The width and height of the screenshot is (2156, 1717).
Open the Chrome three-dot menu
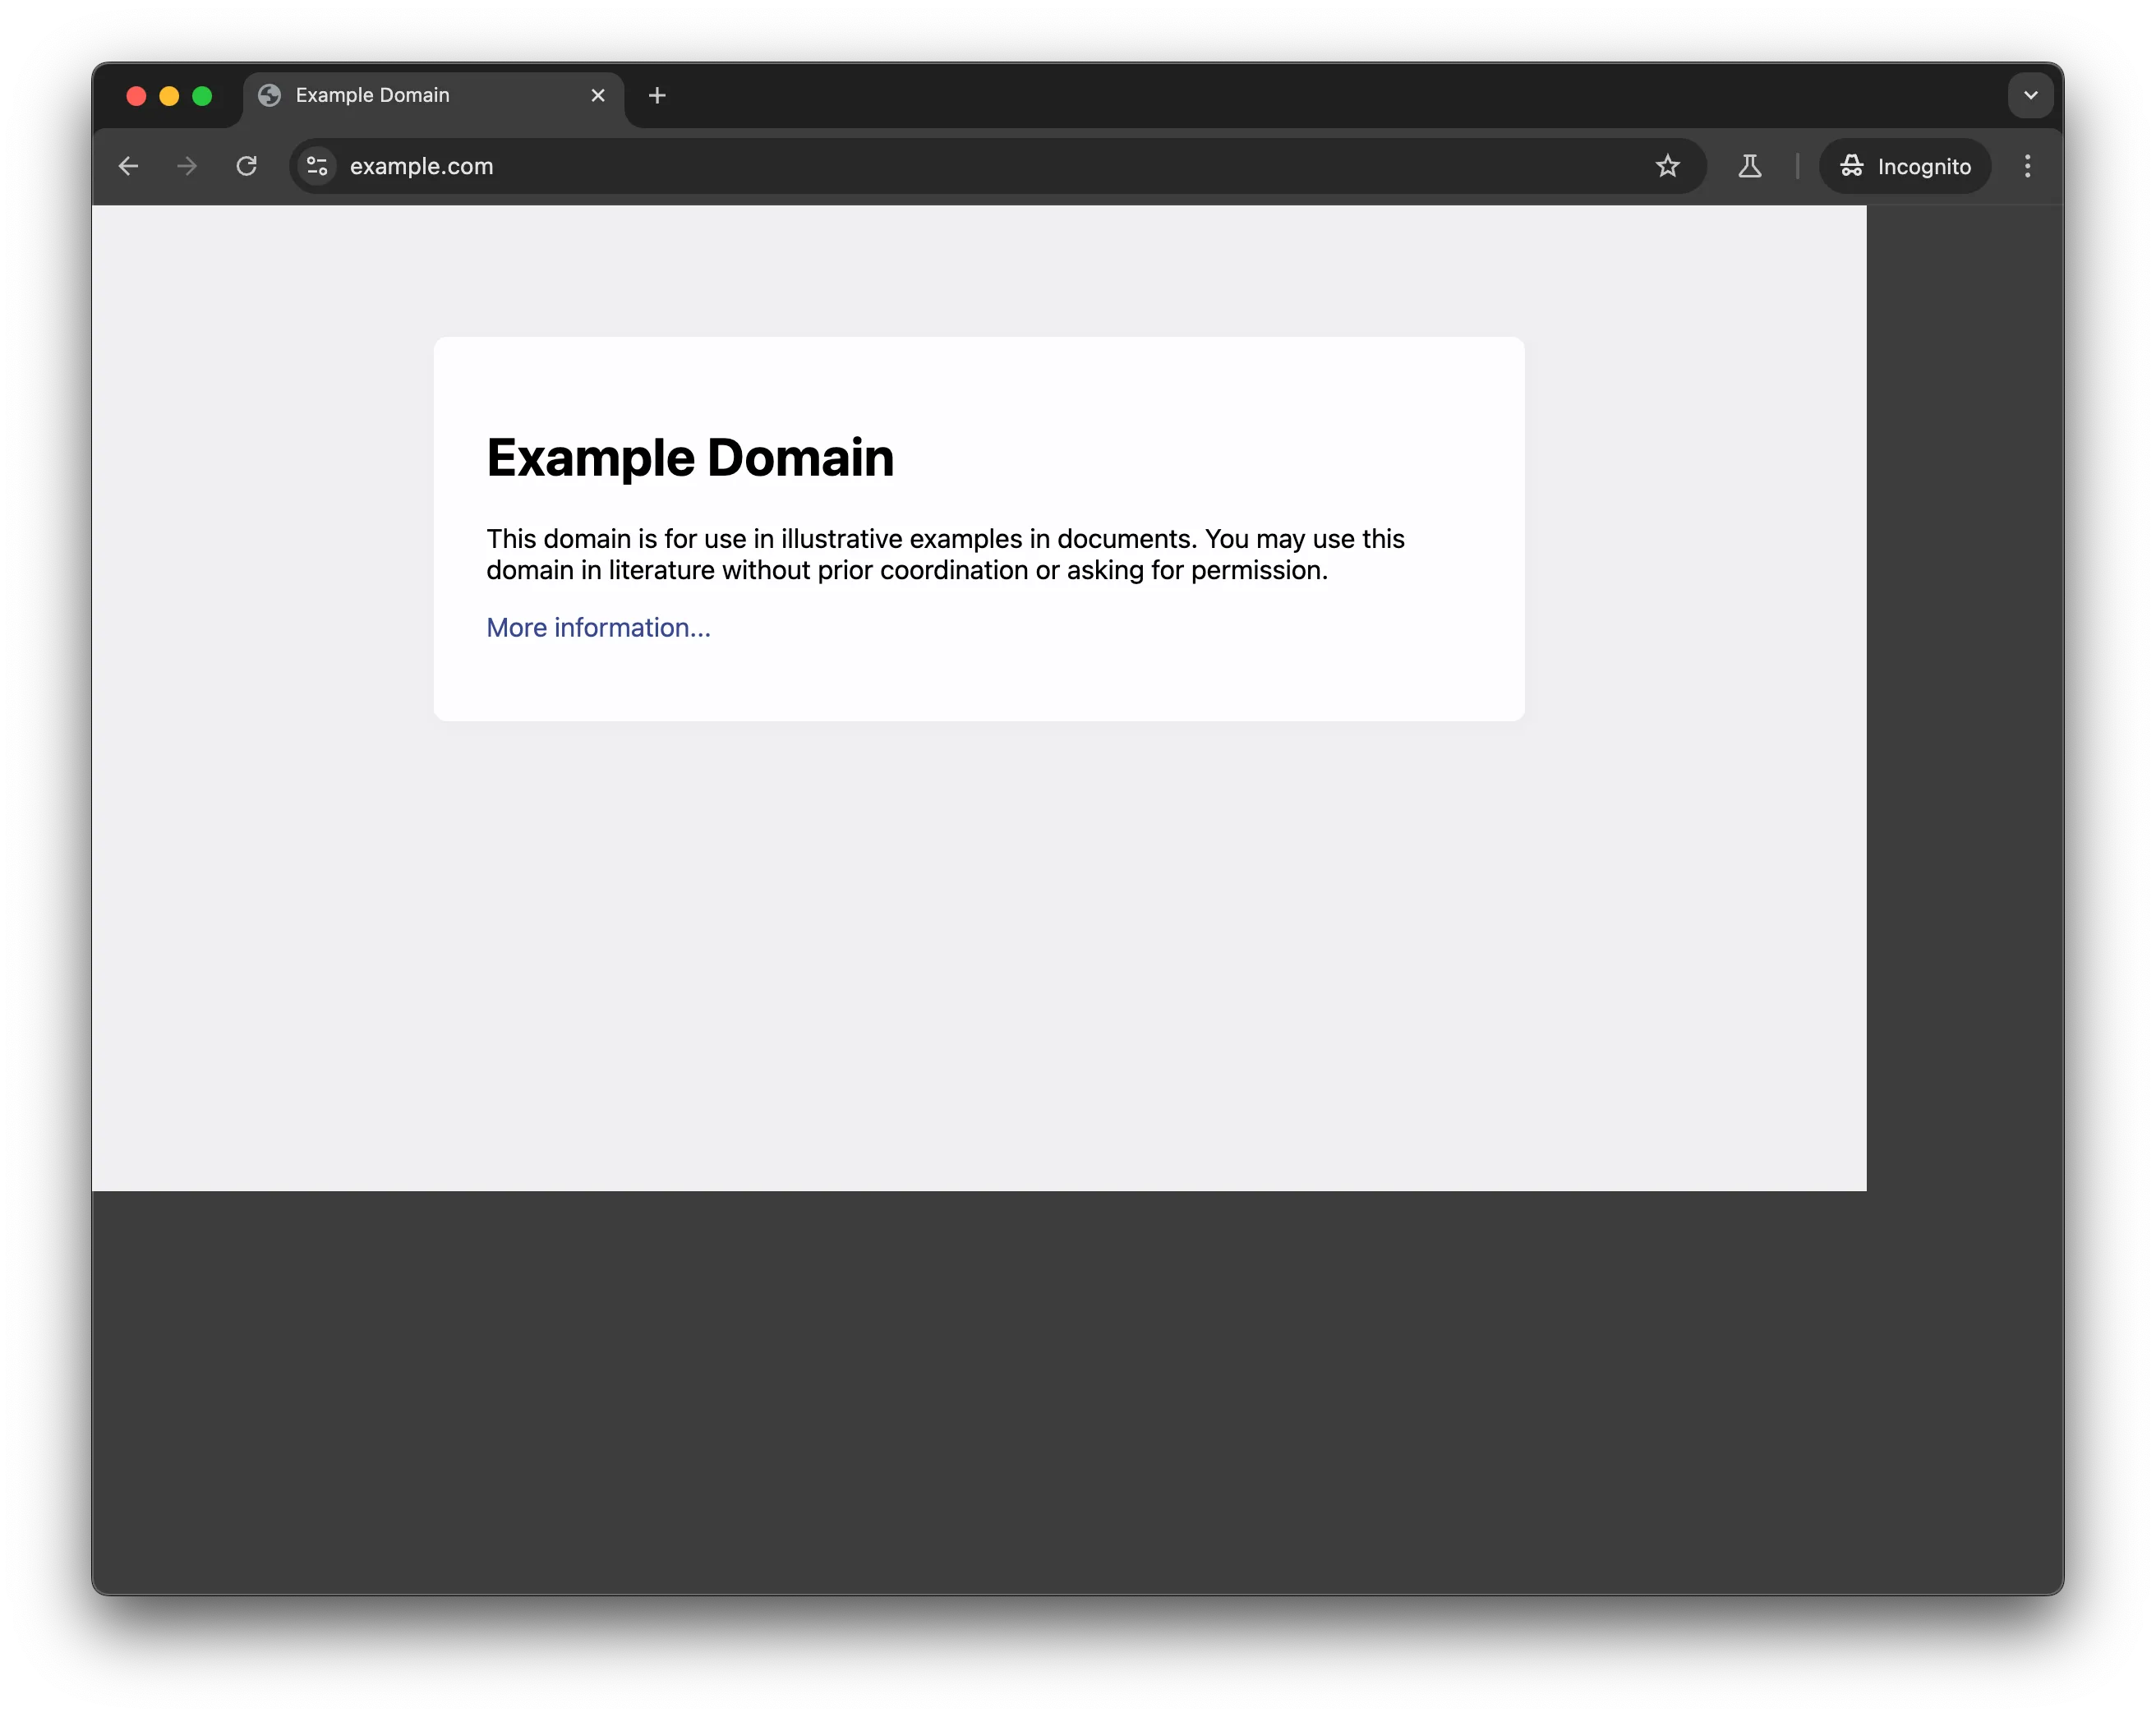pos(2027,166)
